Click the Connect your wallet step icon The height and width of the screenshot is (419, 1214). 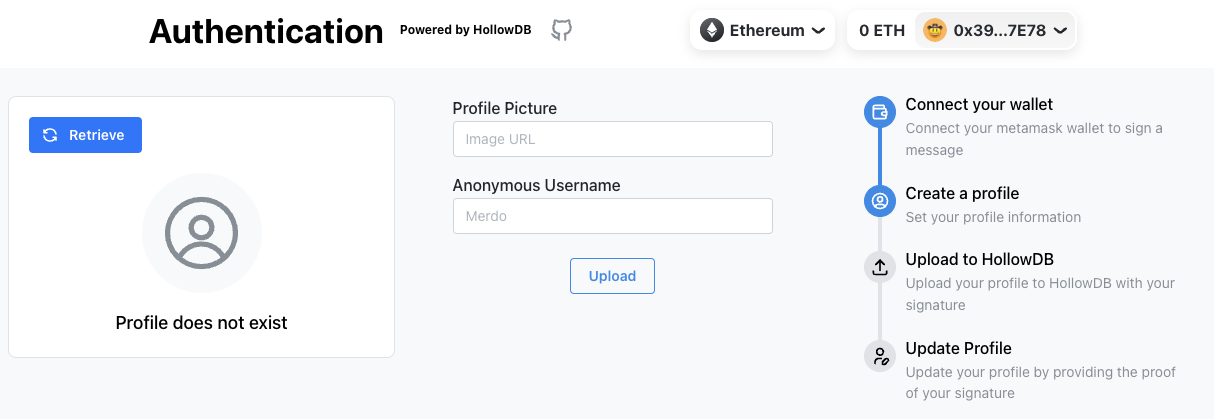click(x=880, y=112)
